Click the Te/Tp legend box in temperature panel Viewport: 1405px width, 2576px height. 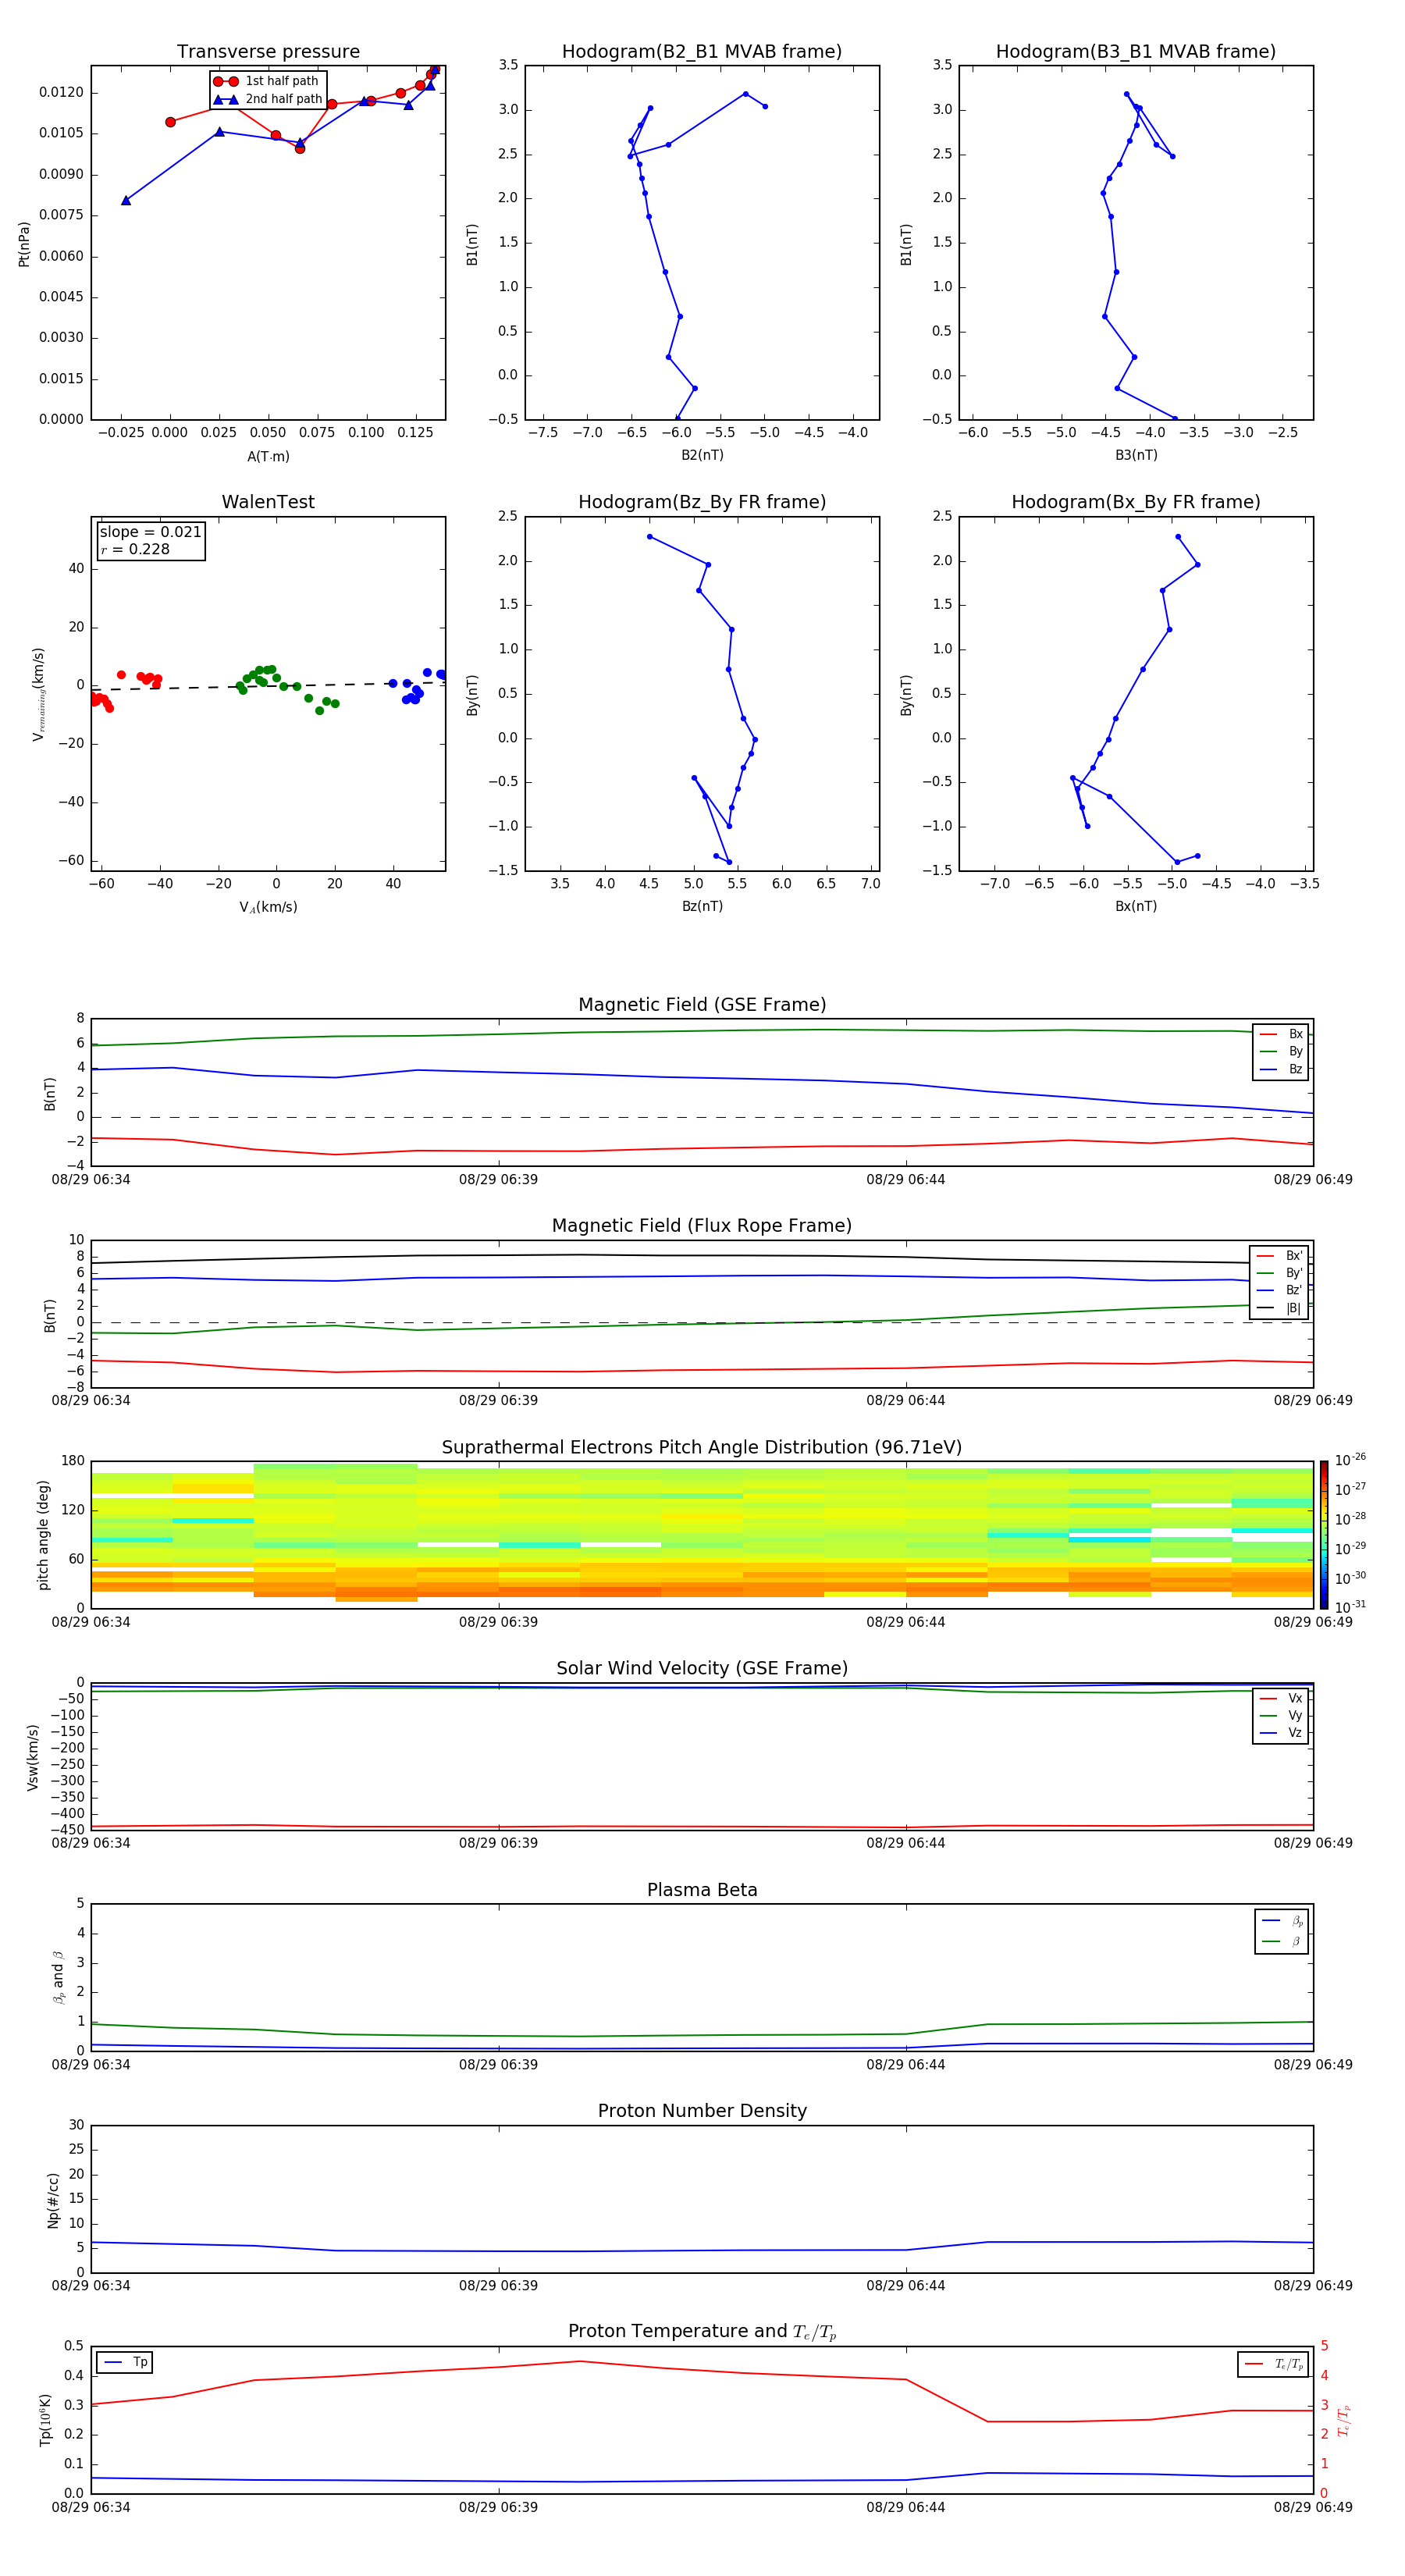1274,2364
